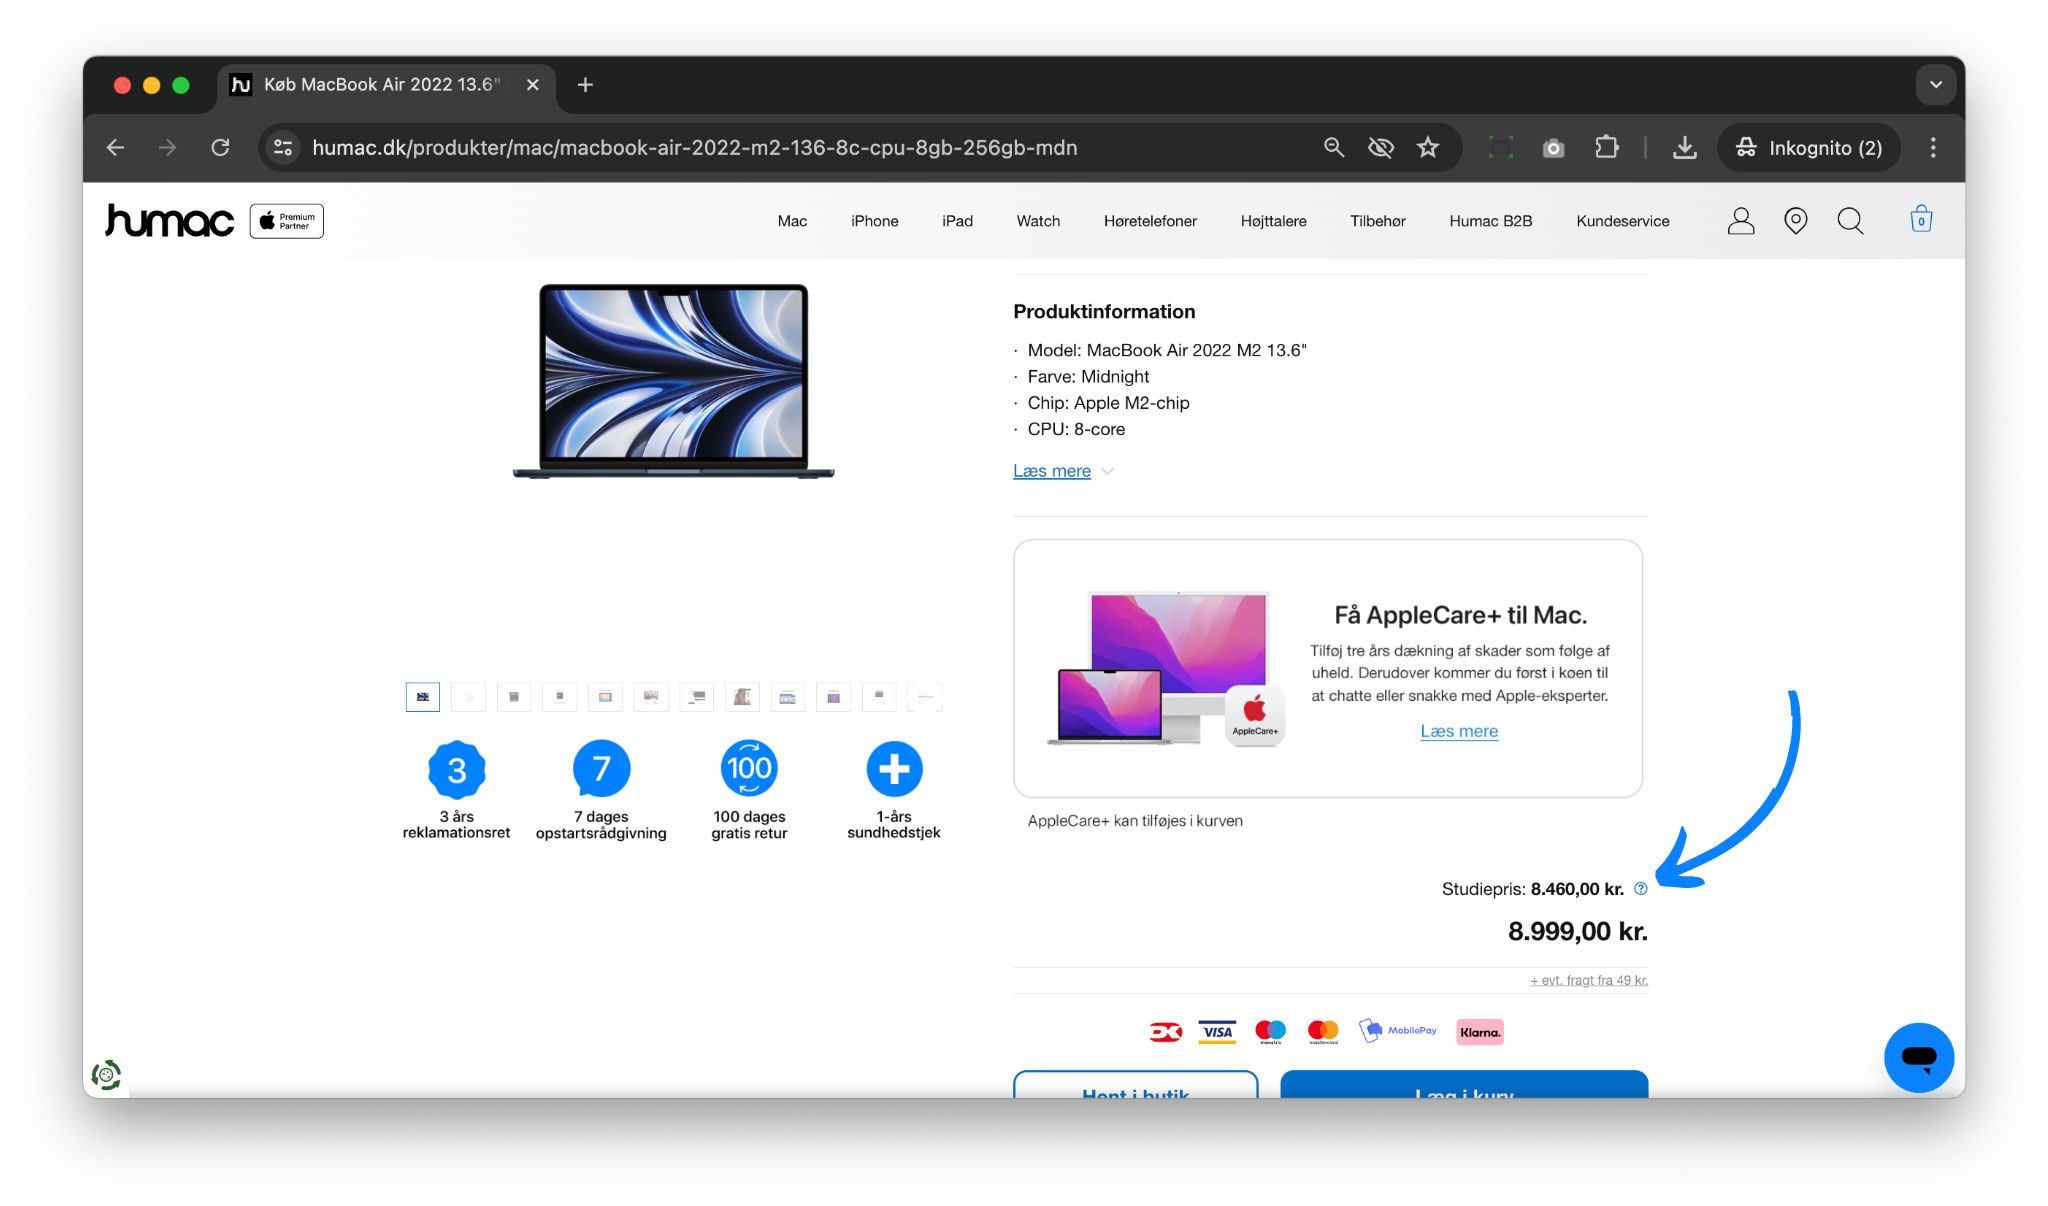The image size is (2048, 1206).
Task: Click the Apple Premium Partner badge
Action: 286,221
